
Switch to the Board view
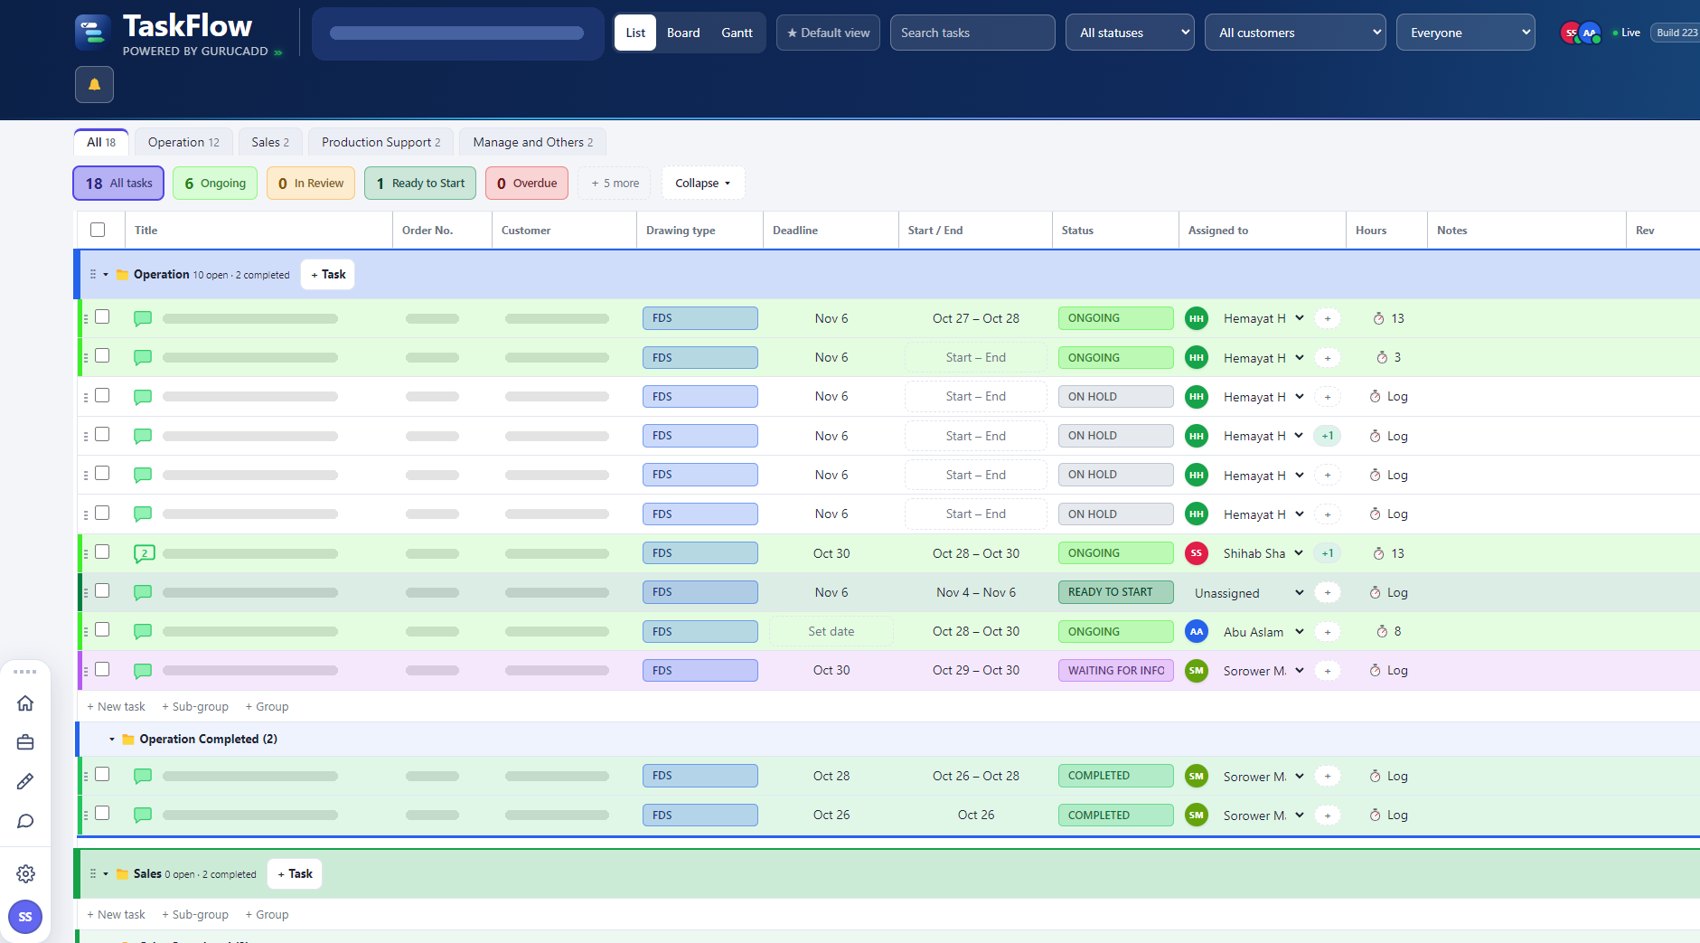point(683,32)
